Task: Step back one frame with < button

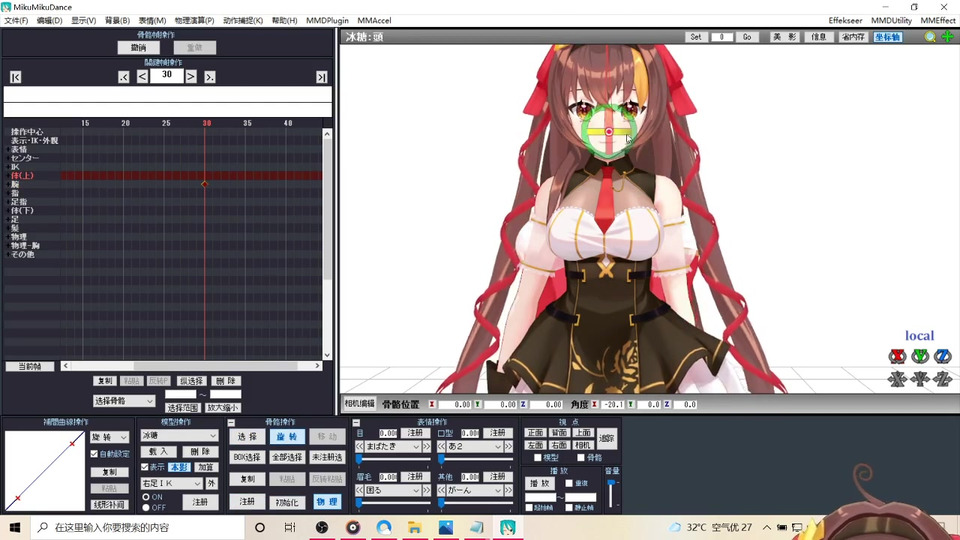Action: point(142,77)
